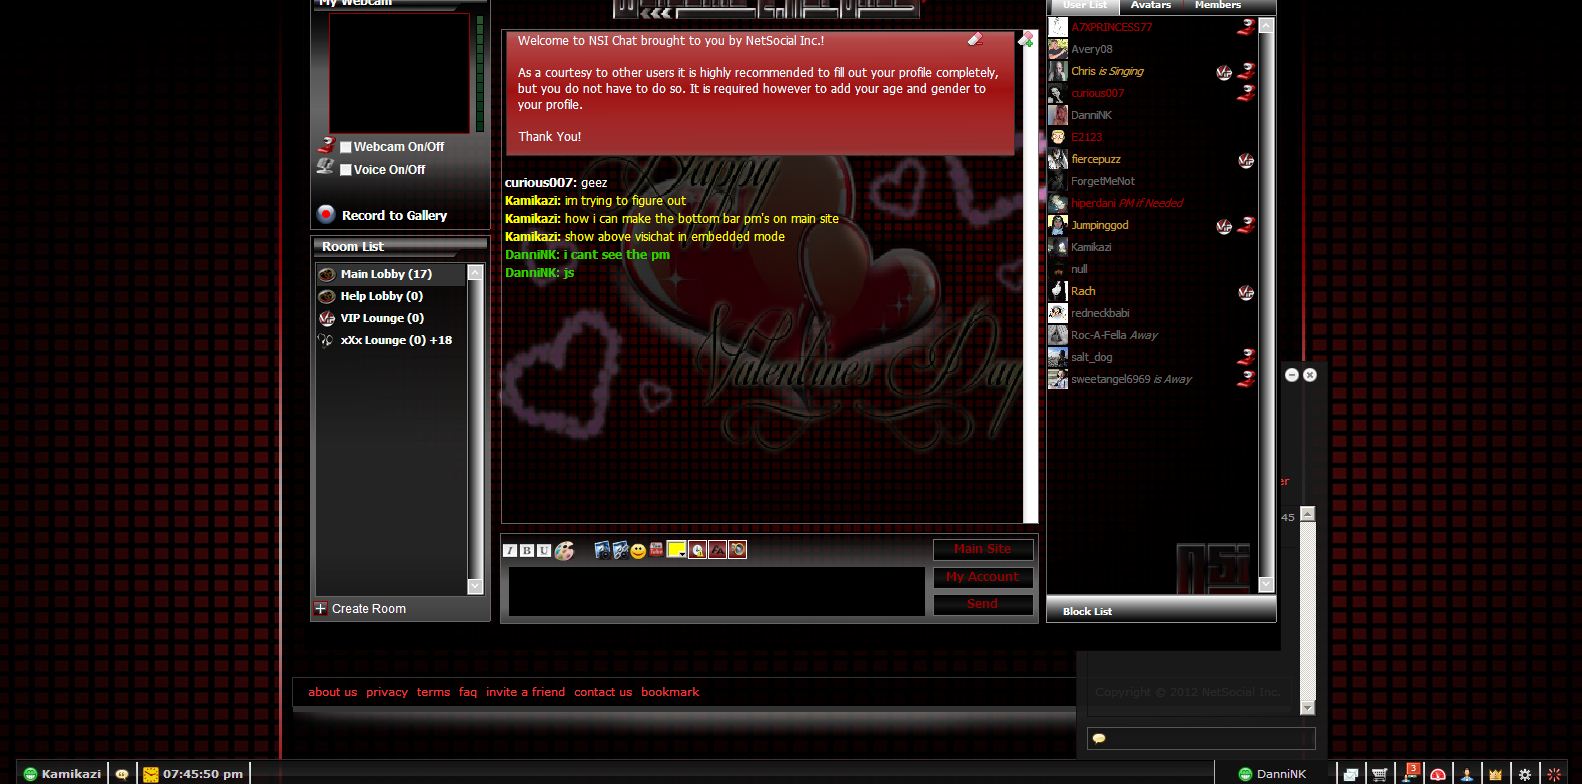
Task: Click the FA icon in chat toolbar
Action: click(717, 549)
